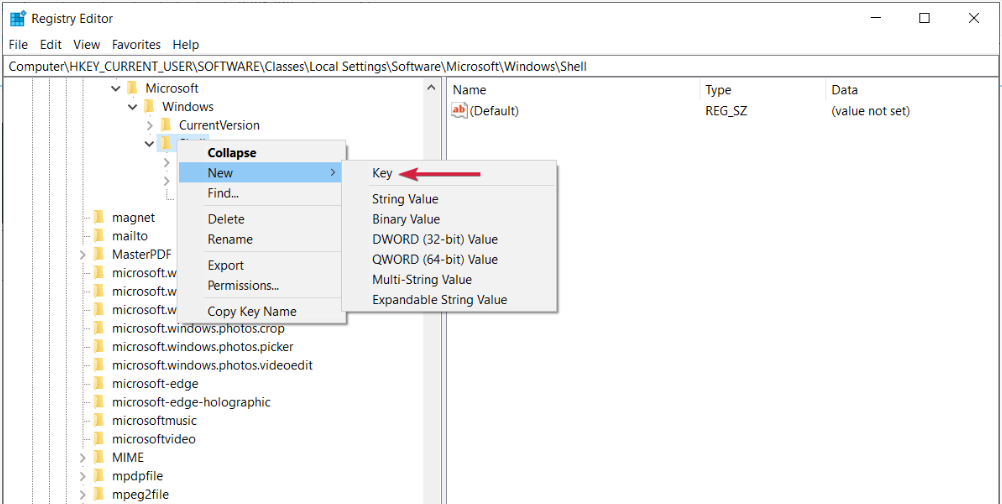Expand the mpdpfile key

click(82, 477)
